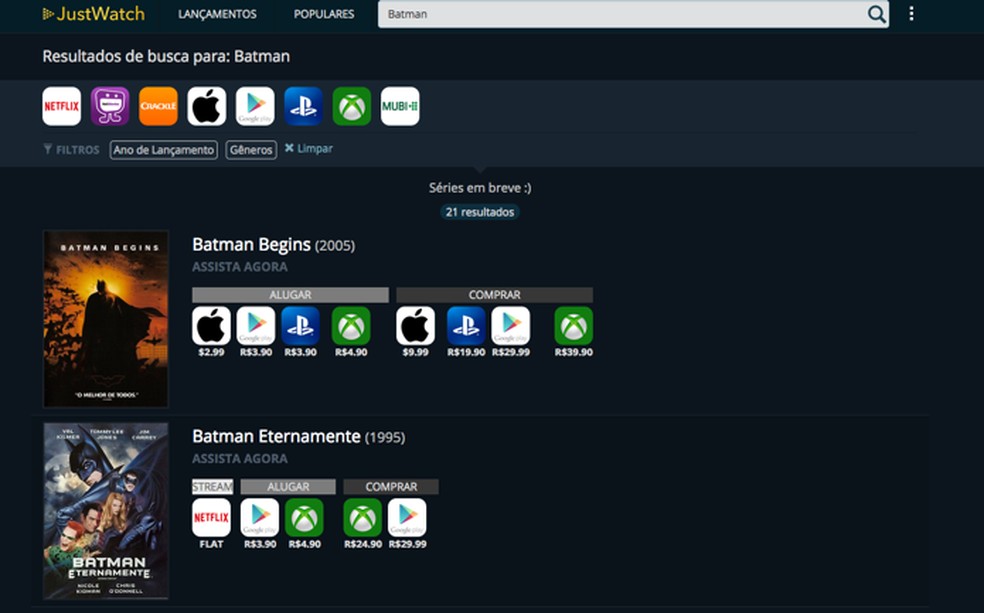Viewport: 984px width, 613px height.
Task: Click ASSISTA AGORA under Batman Eternamente
Action: pos(240,459)
